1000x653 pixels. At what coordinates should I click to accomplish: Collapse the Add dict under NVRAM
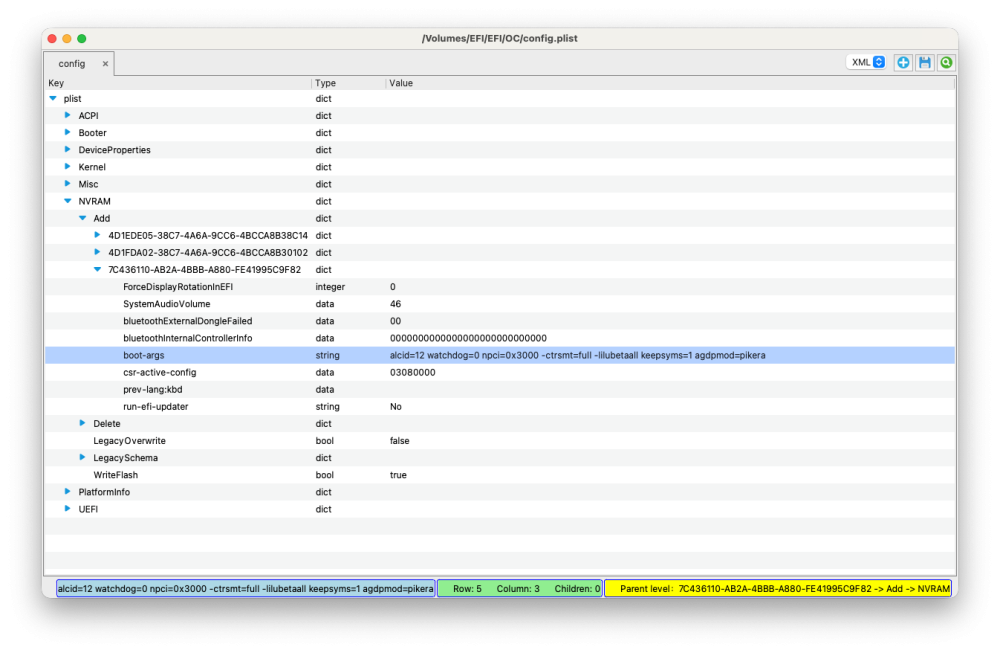point(82,218)
